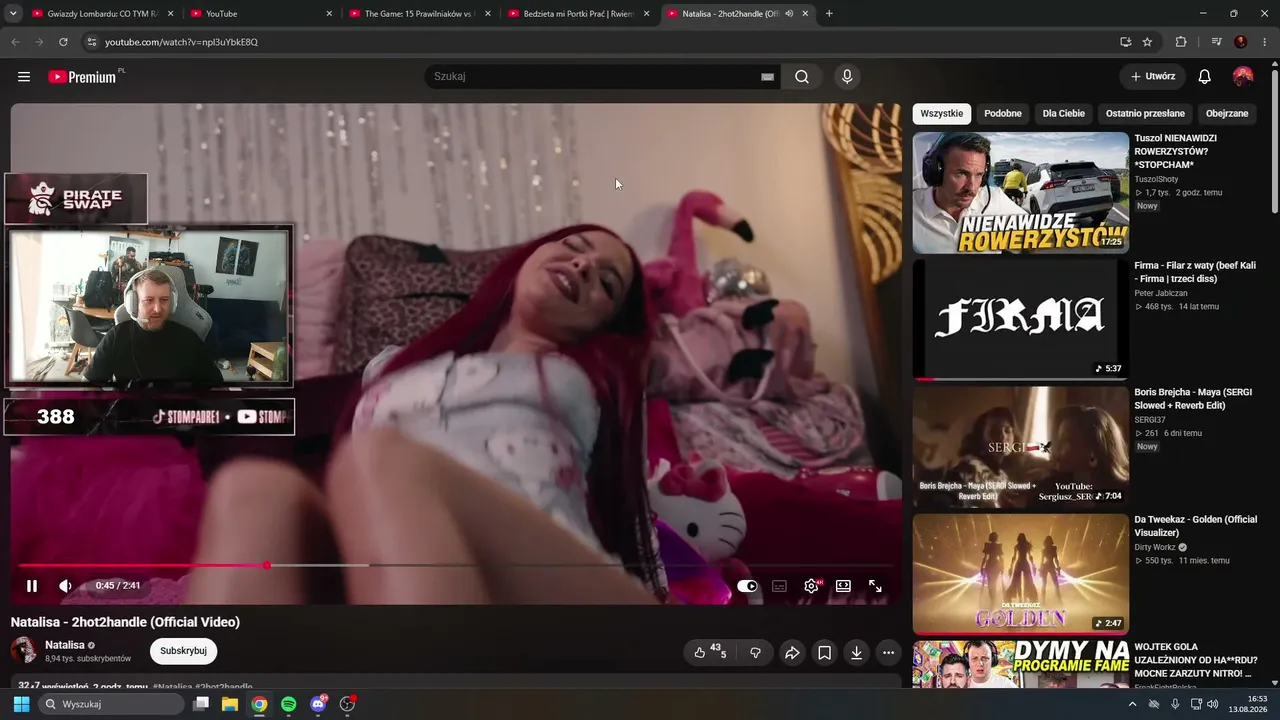This screenshot has height=720, width=1280.
Task: Click the address bar URL
Action: click(181, 42)
